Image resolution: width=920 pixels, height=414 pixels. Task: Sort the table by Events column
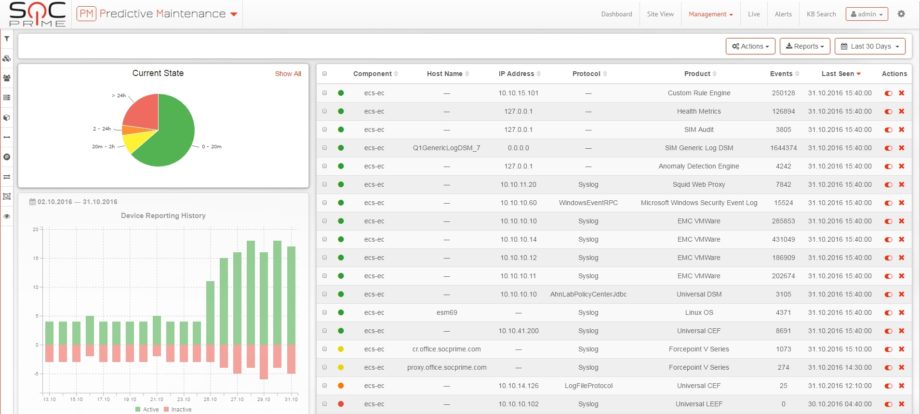784,74
